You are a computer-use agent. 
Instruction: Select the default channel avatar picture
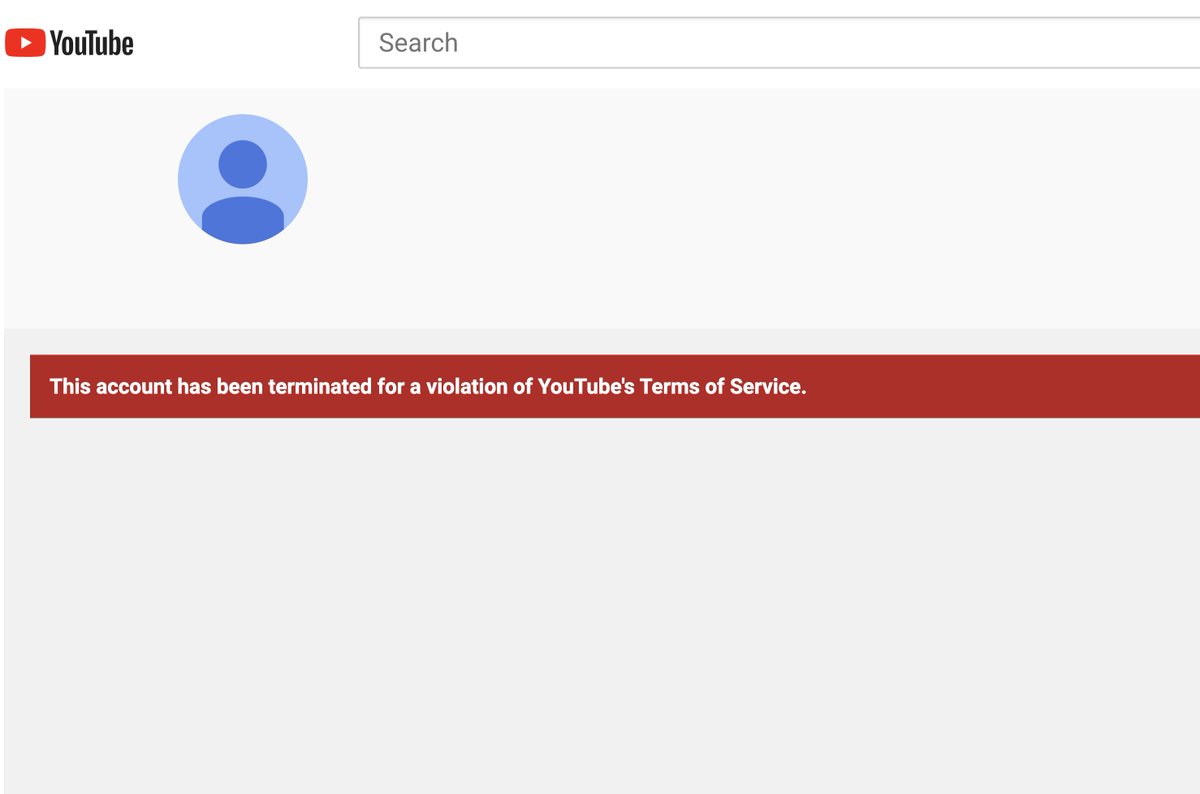(x=243, y=179)
